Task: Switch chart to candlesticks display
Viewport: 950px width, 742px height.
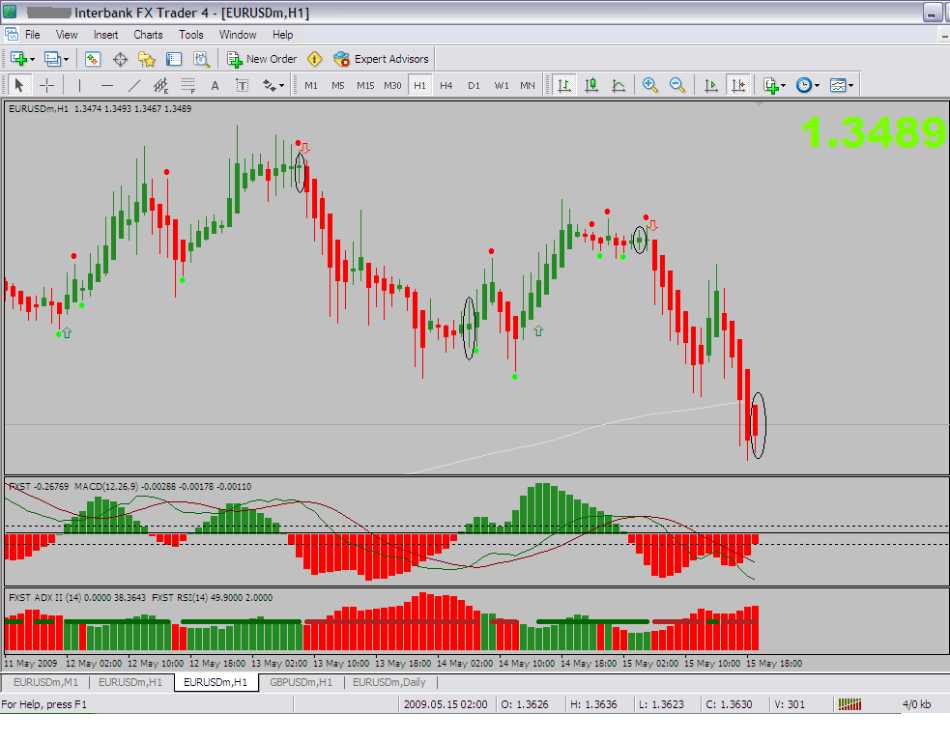Action: click(592, 86)
